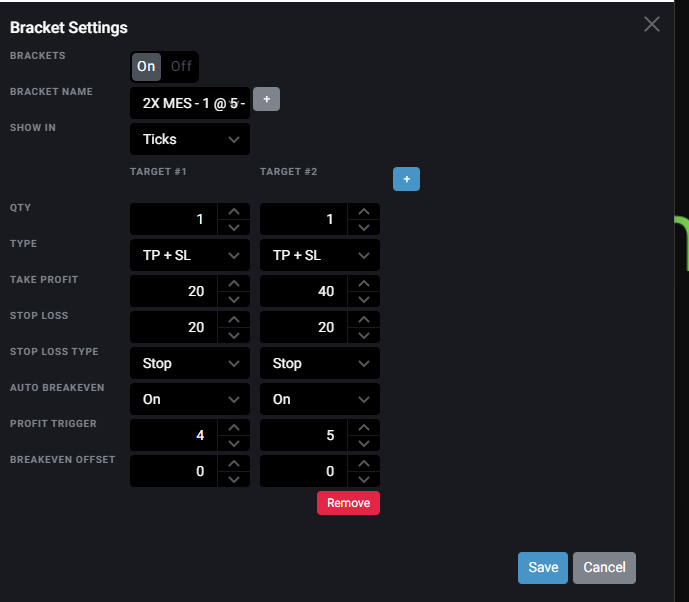Click Target #2 Breakeven Offset number field
Screen dimensions: 689x602
[304, 471]
